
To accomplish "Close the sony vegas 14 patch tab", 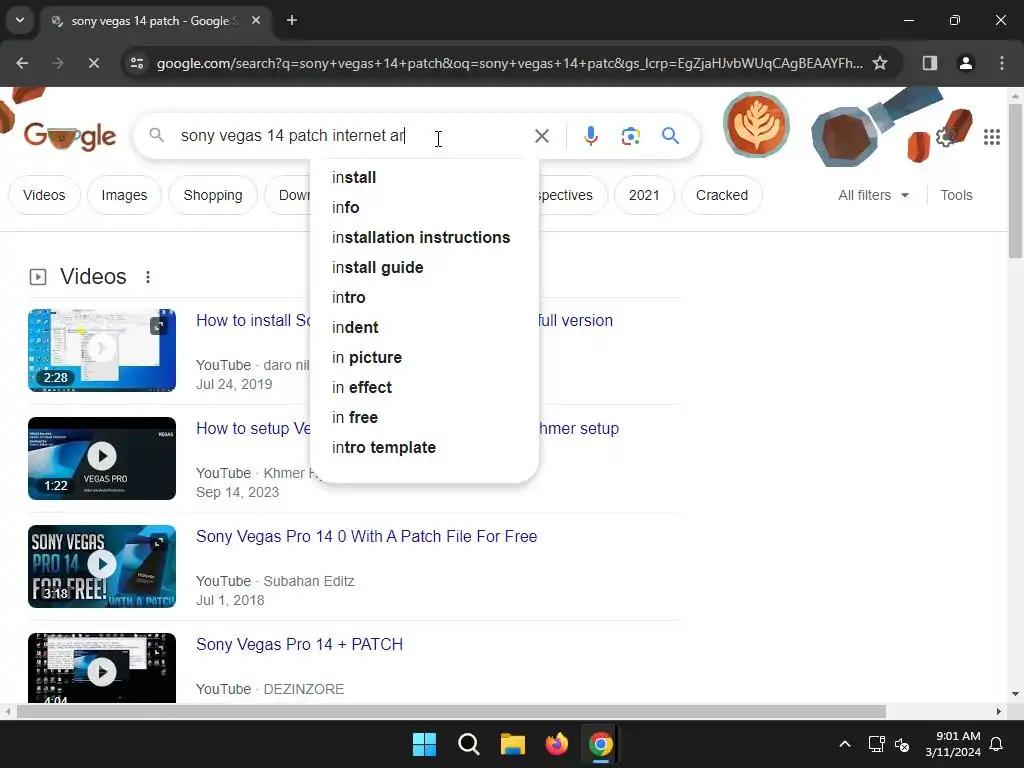I will coord(256,20).
